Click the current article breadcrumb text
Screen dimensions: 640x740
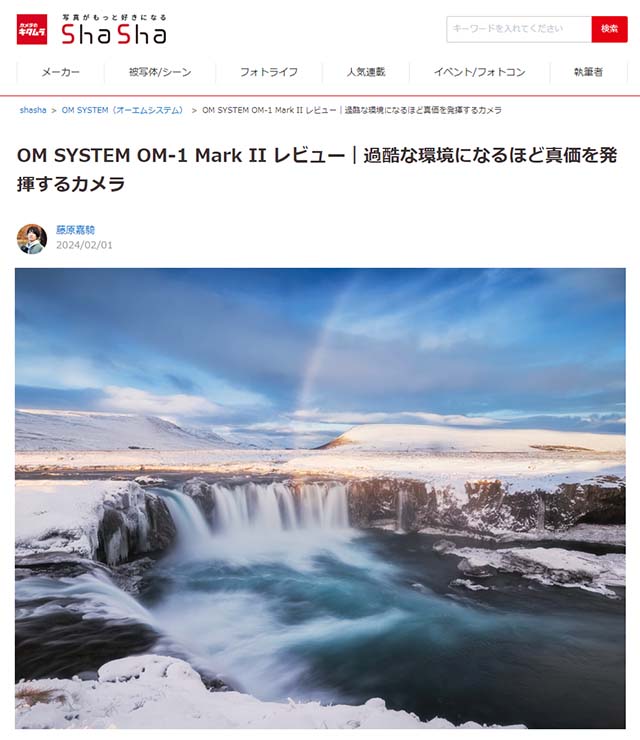[x=352, y=110]
